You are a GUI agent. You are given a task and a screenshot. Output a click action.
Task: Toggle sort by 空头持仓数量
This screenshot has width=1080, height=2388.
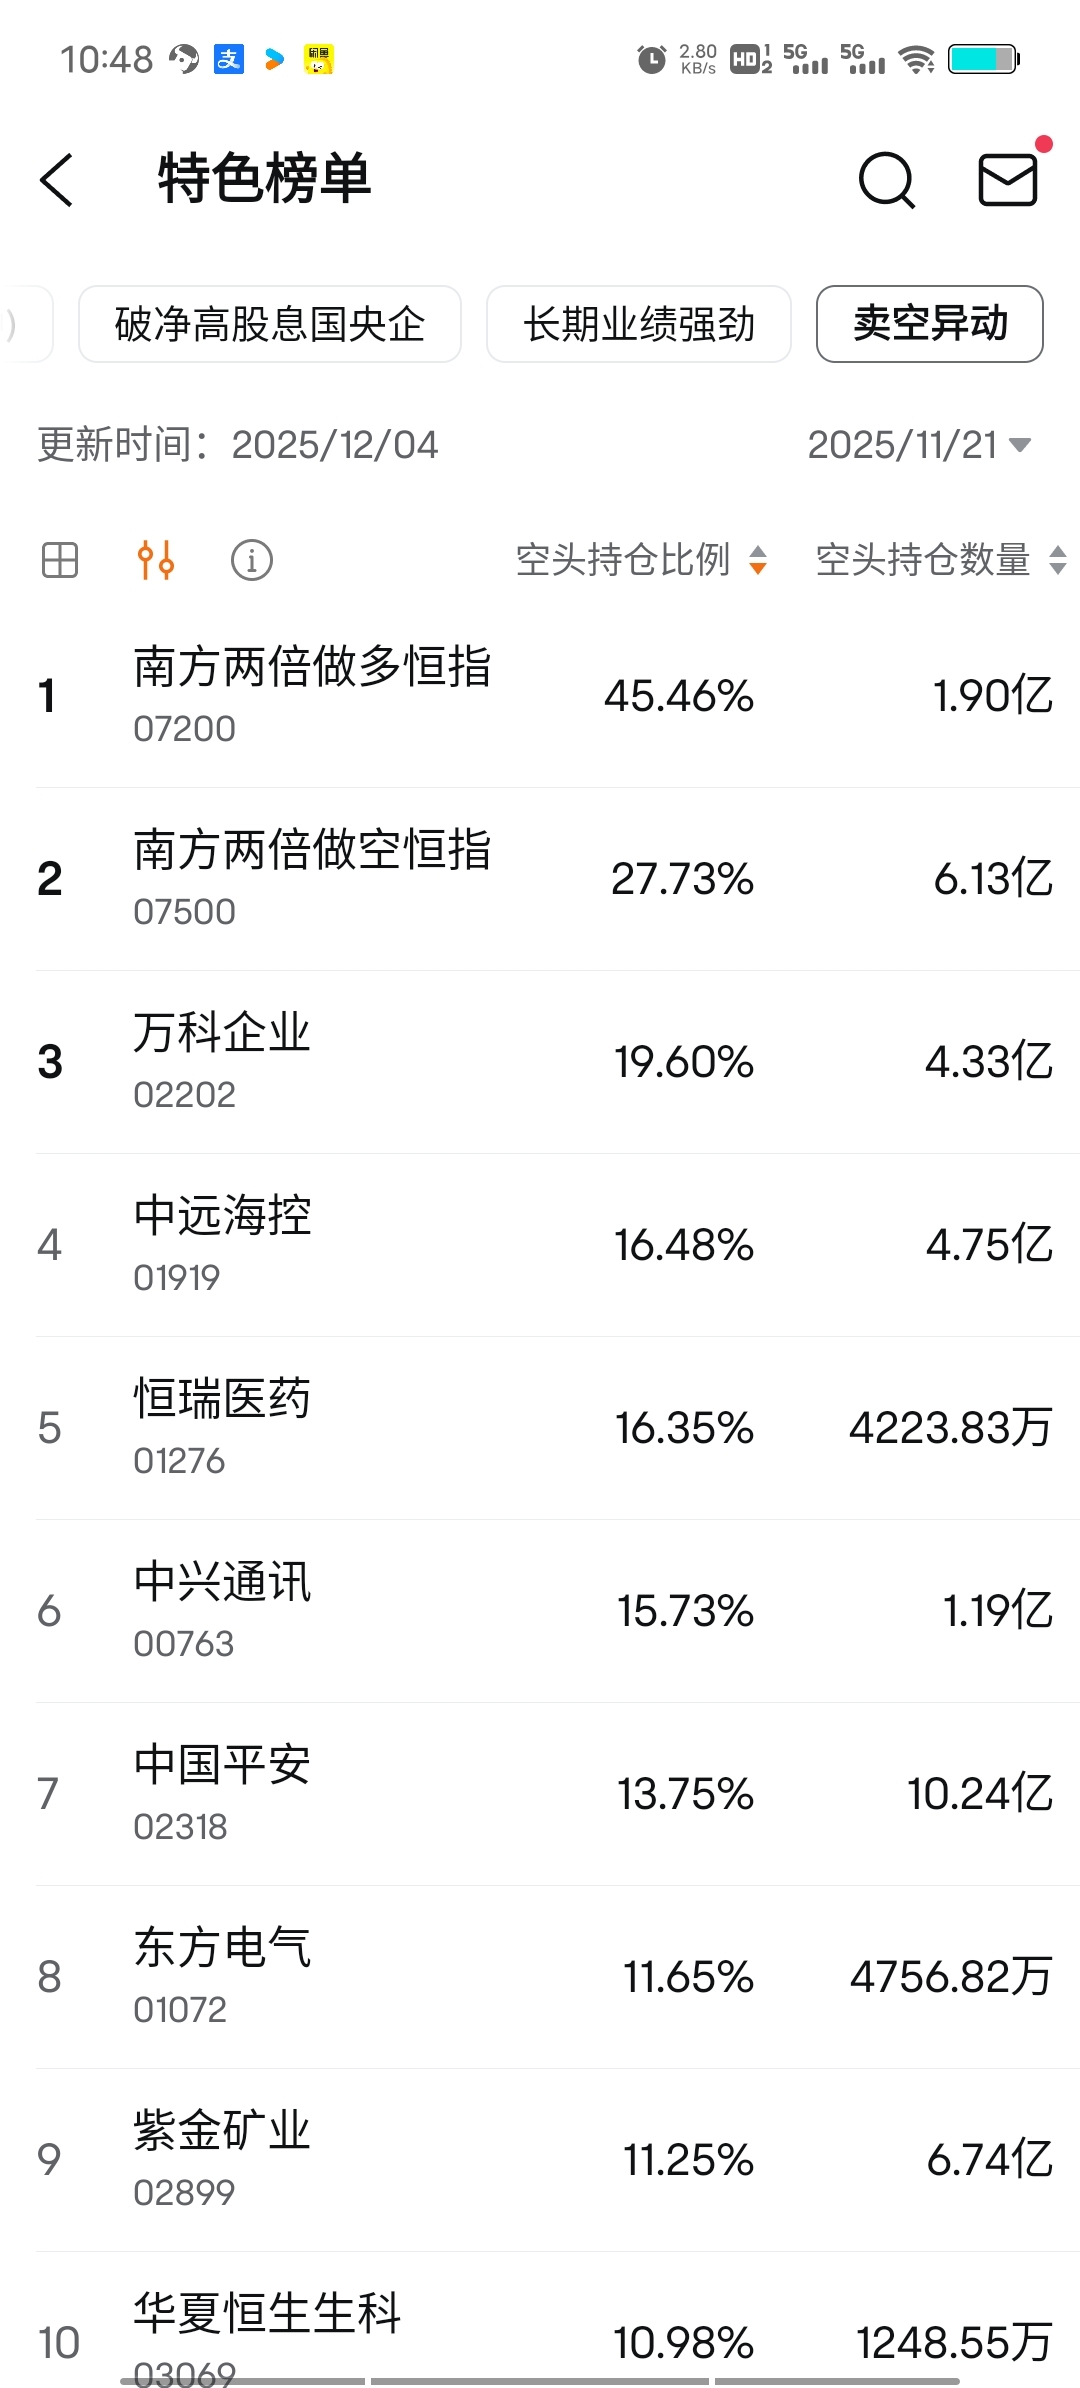(x=941, y=560)
